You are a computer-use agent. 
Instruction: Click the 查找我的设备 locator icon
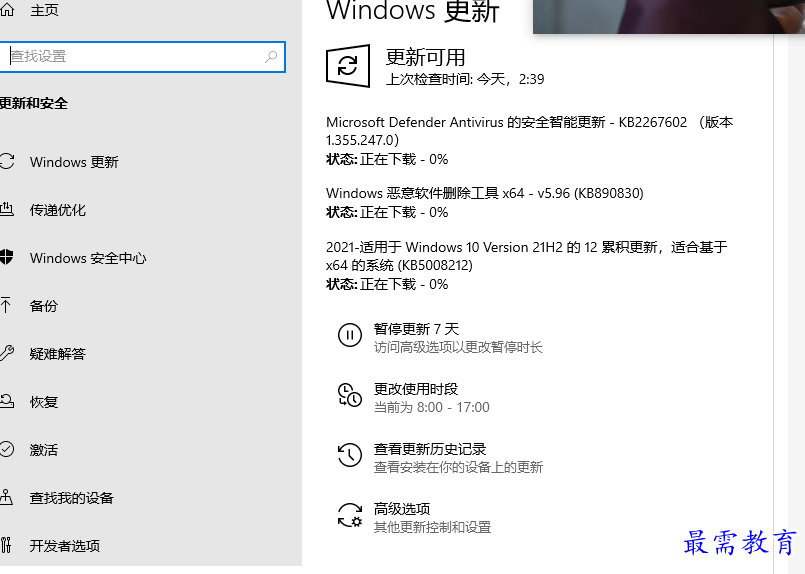6,497
